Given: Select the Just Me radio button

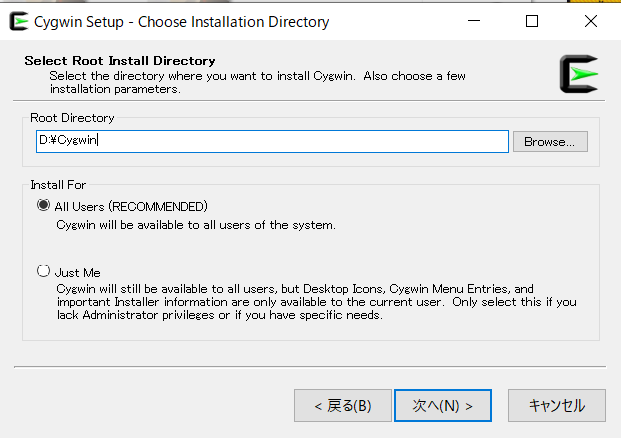Looking at the screenshot, I should click(43, 271).
